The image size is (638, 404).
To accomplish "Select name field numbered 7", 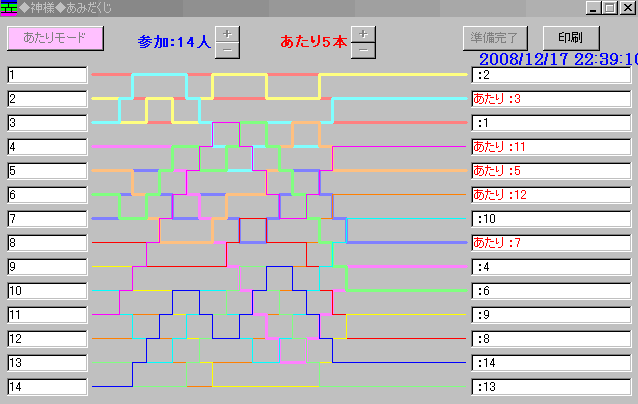I will [x=47, y=219].
